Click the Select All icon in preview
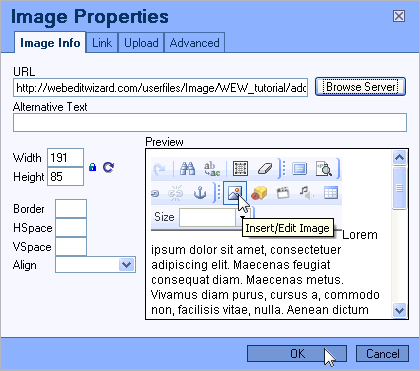The height and width of the screenshot is (371, 420). tap(240, 168)
